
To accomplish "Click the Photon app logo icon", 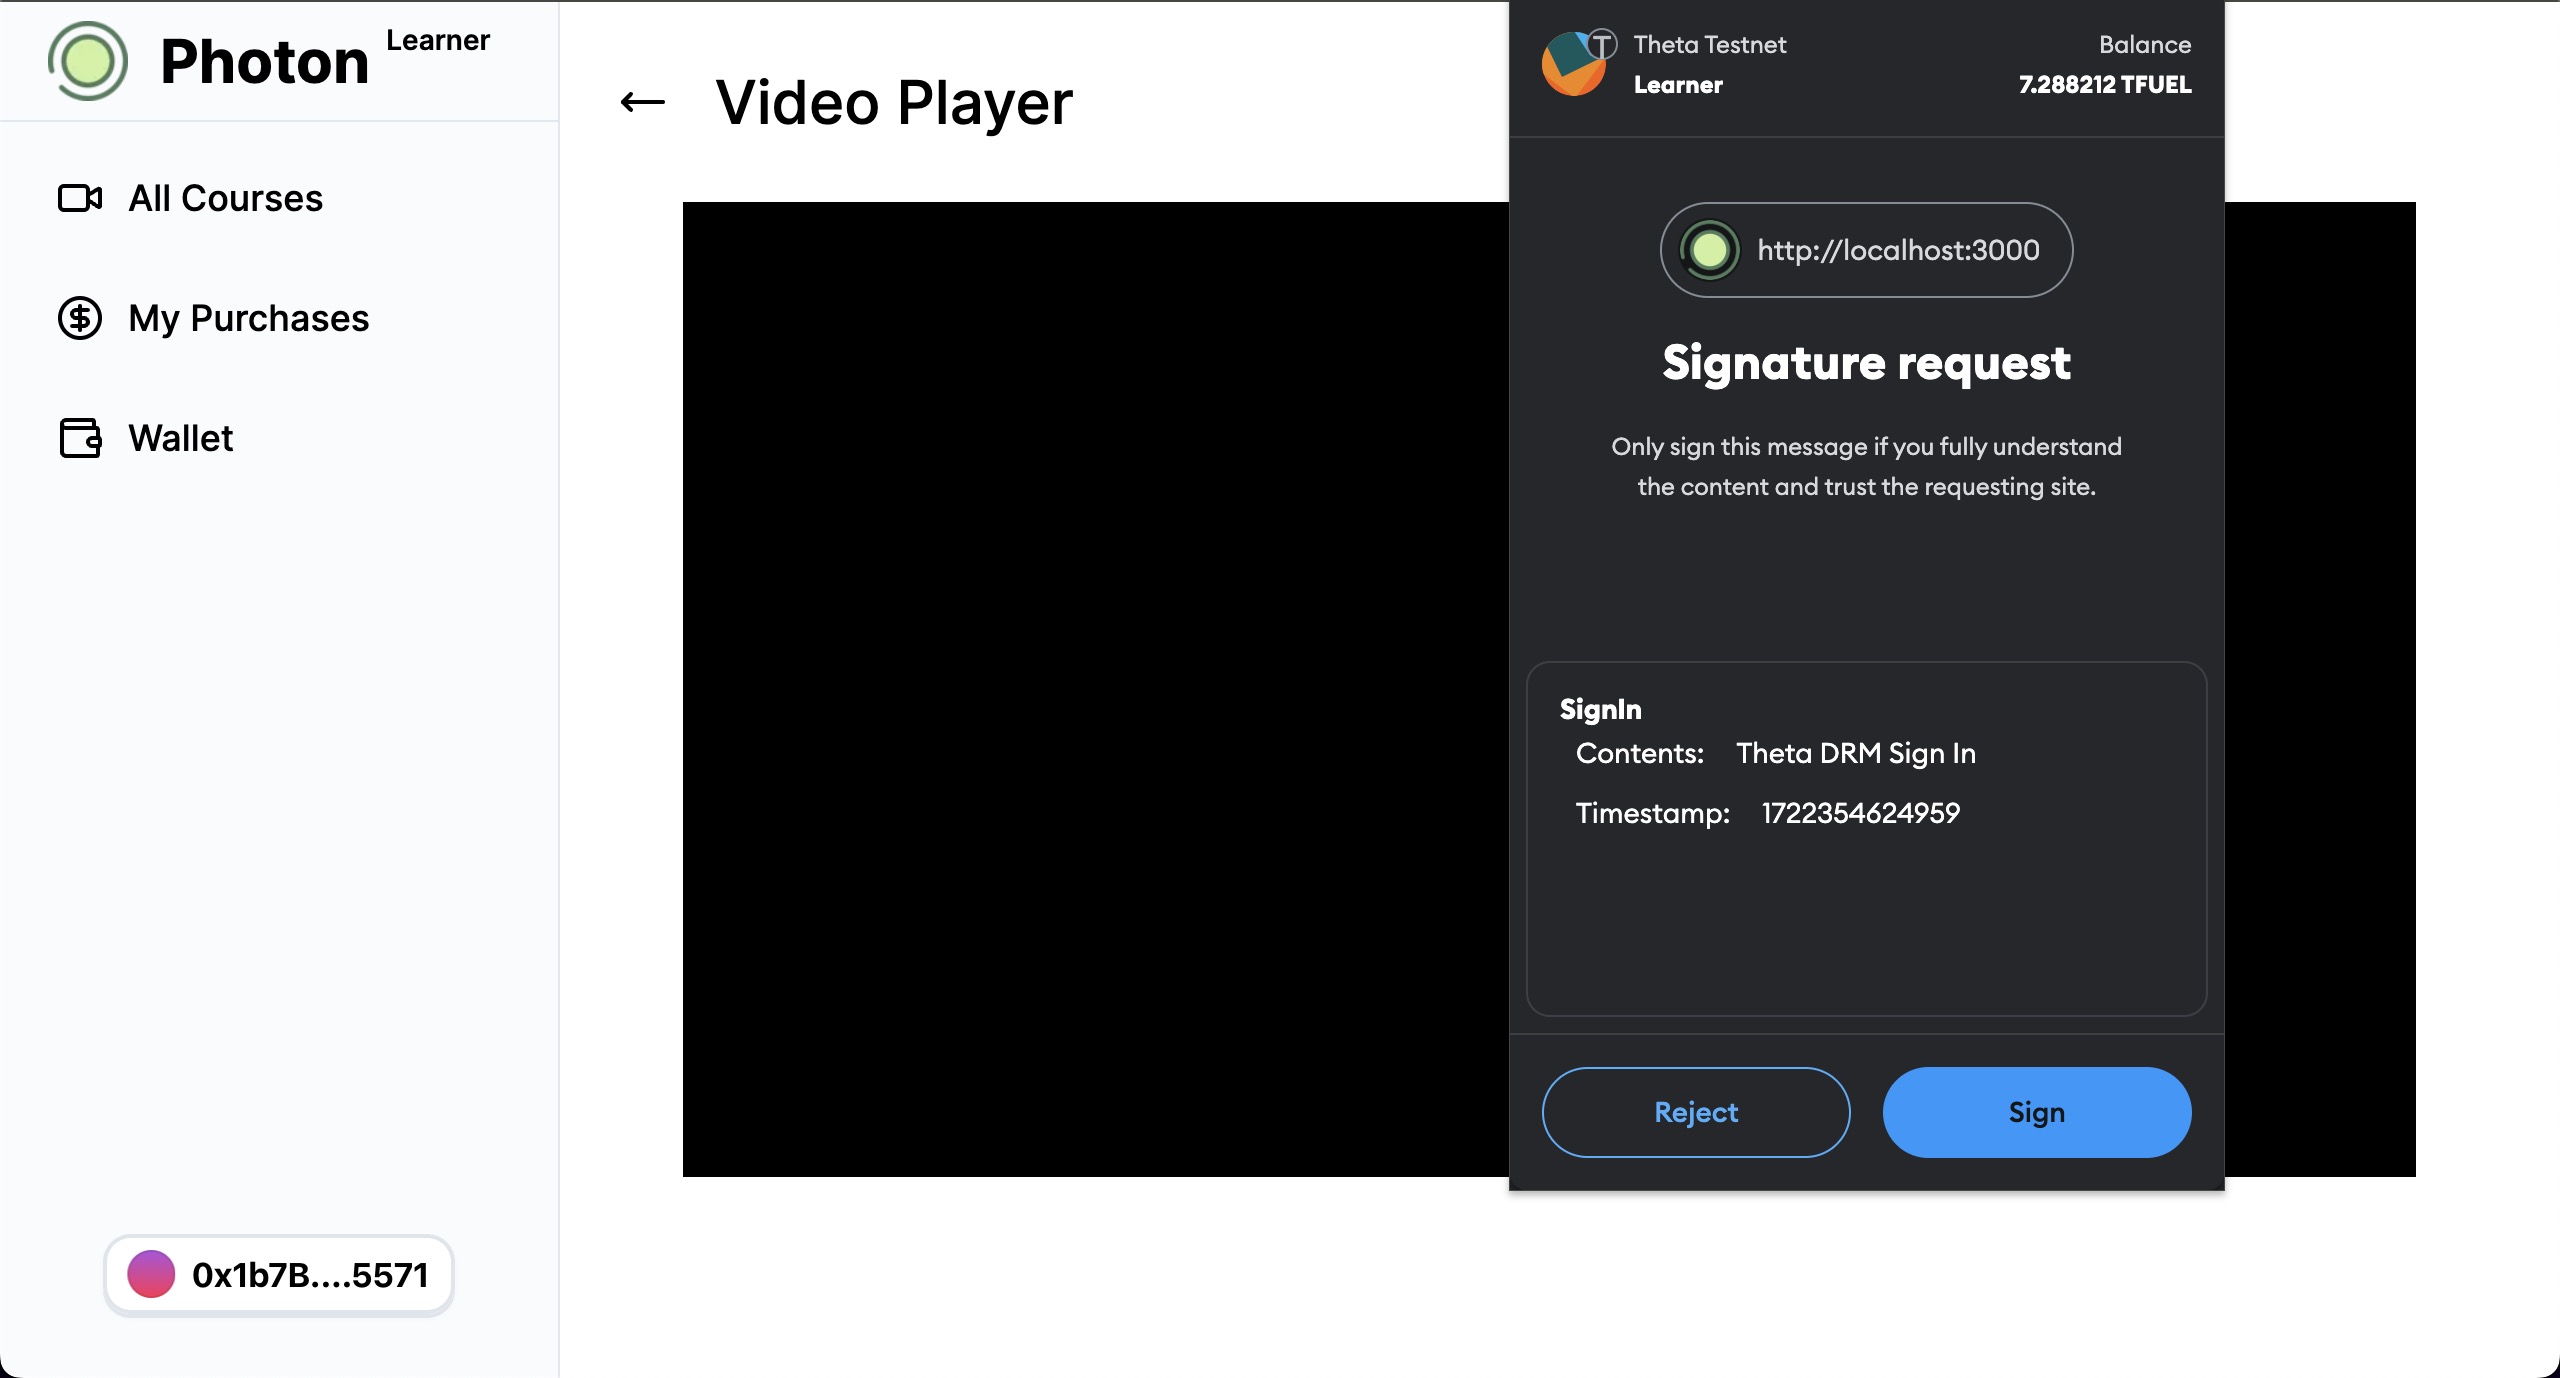I will 87,59.
